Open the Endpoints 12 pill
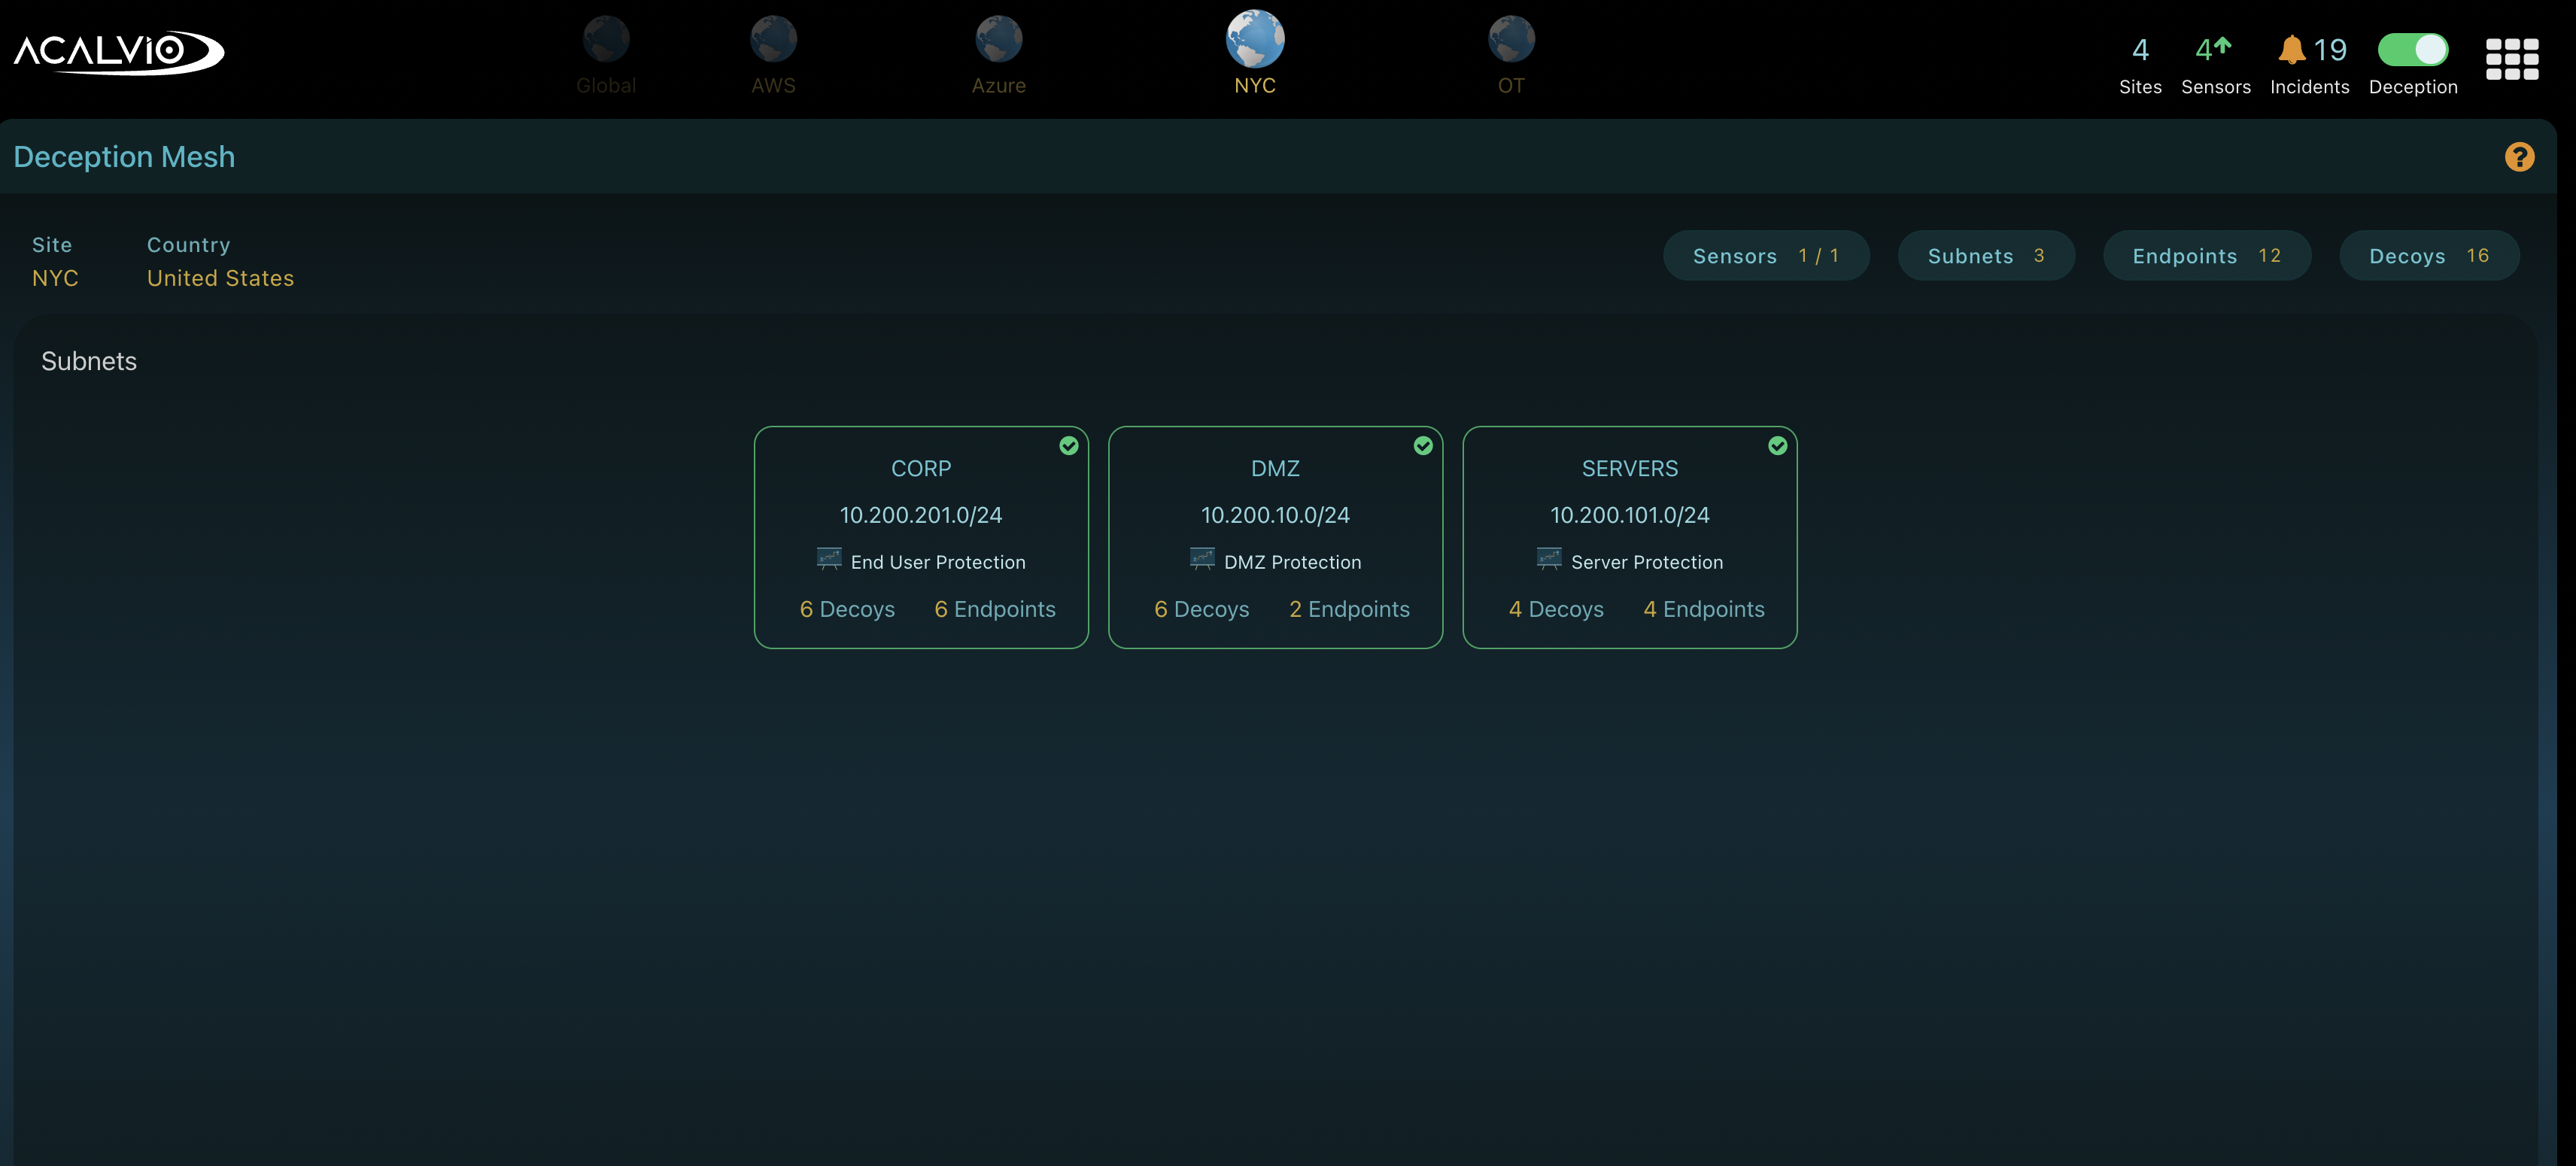This screenshot has height=1166, width=2576. [x=2207, y=256]
